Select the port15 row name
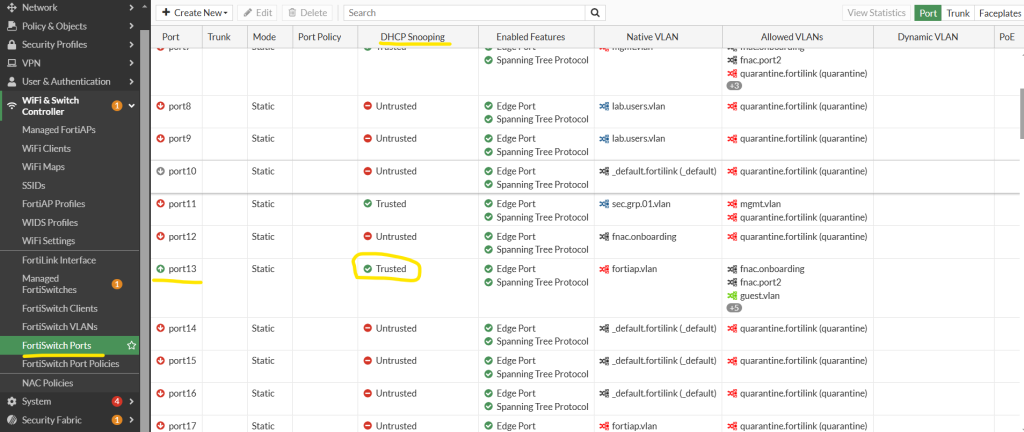Viewport: 1024px width, 432px height. [182, 361]
